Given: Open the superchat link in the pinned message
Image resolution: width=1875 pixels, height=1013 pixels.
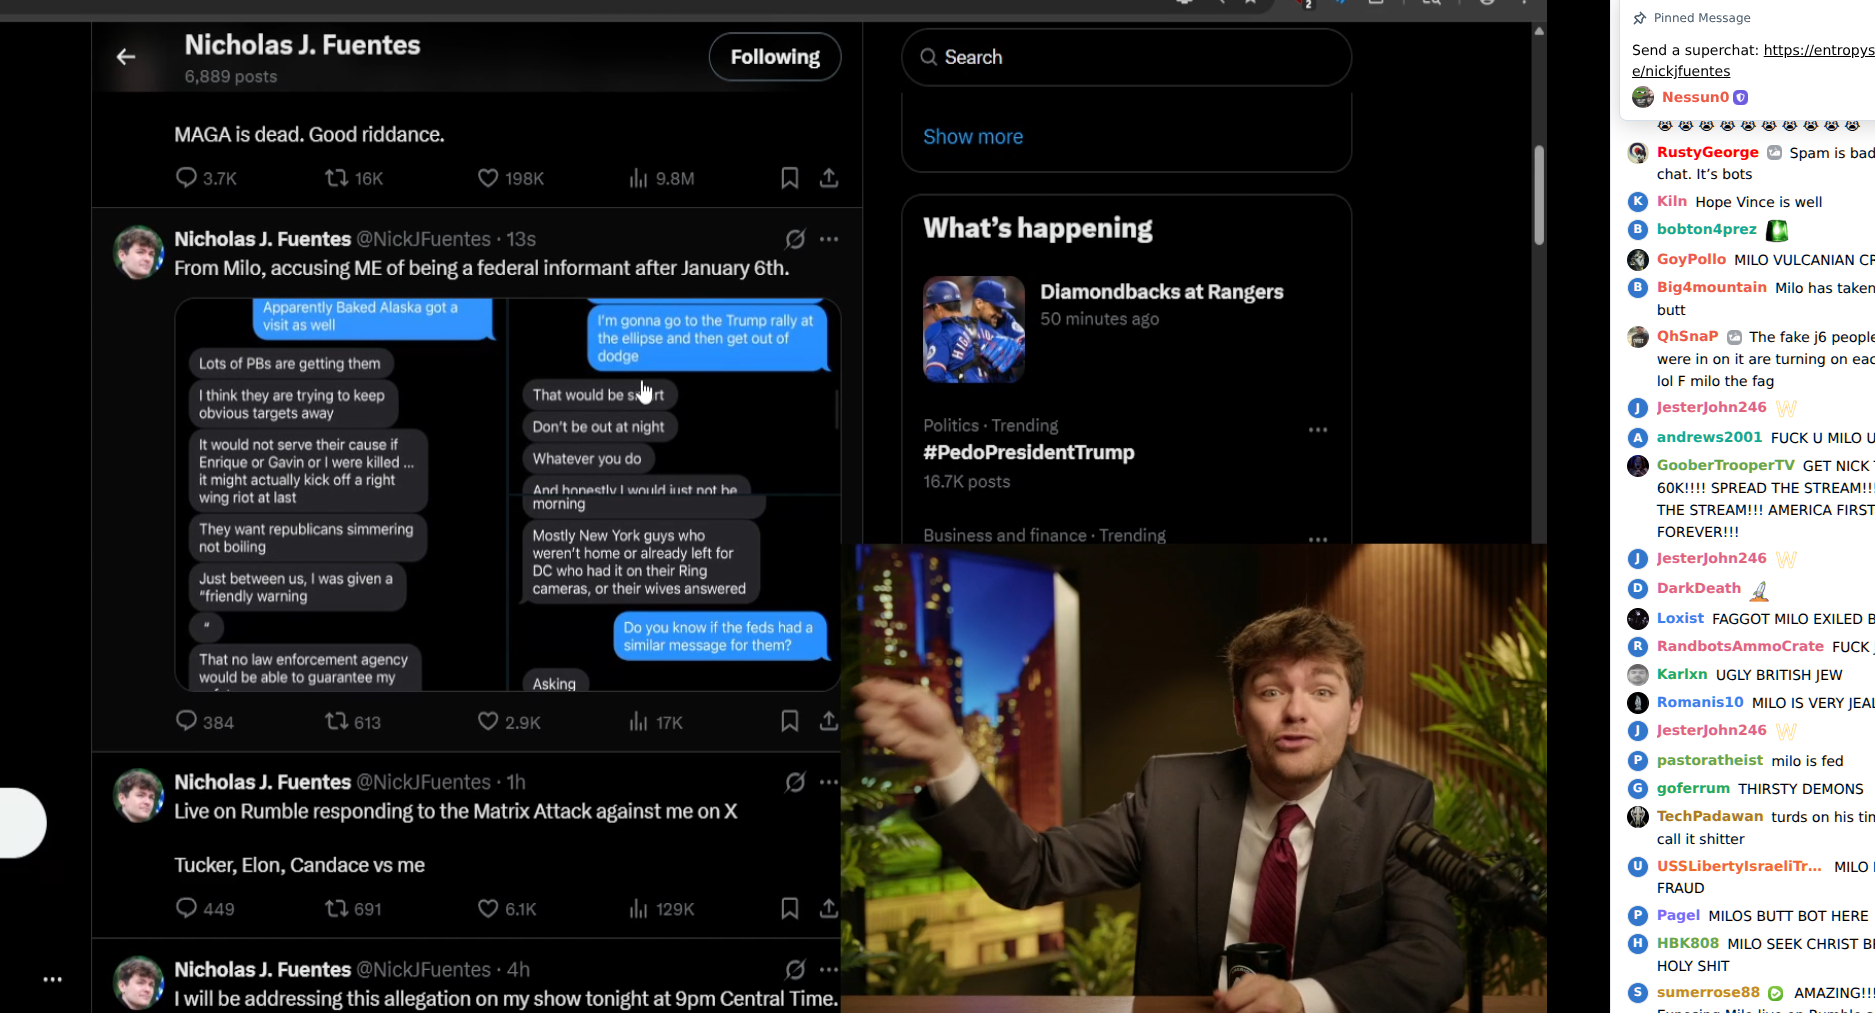Looking at the screenshot, I should (x=1817, y=50).
